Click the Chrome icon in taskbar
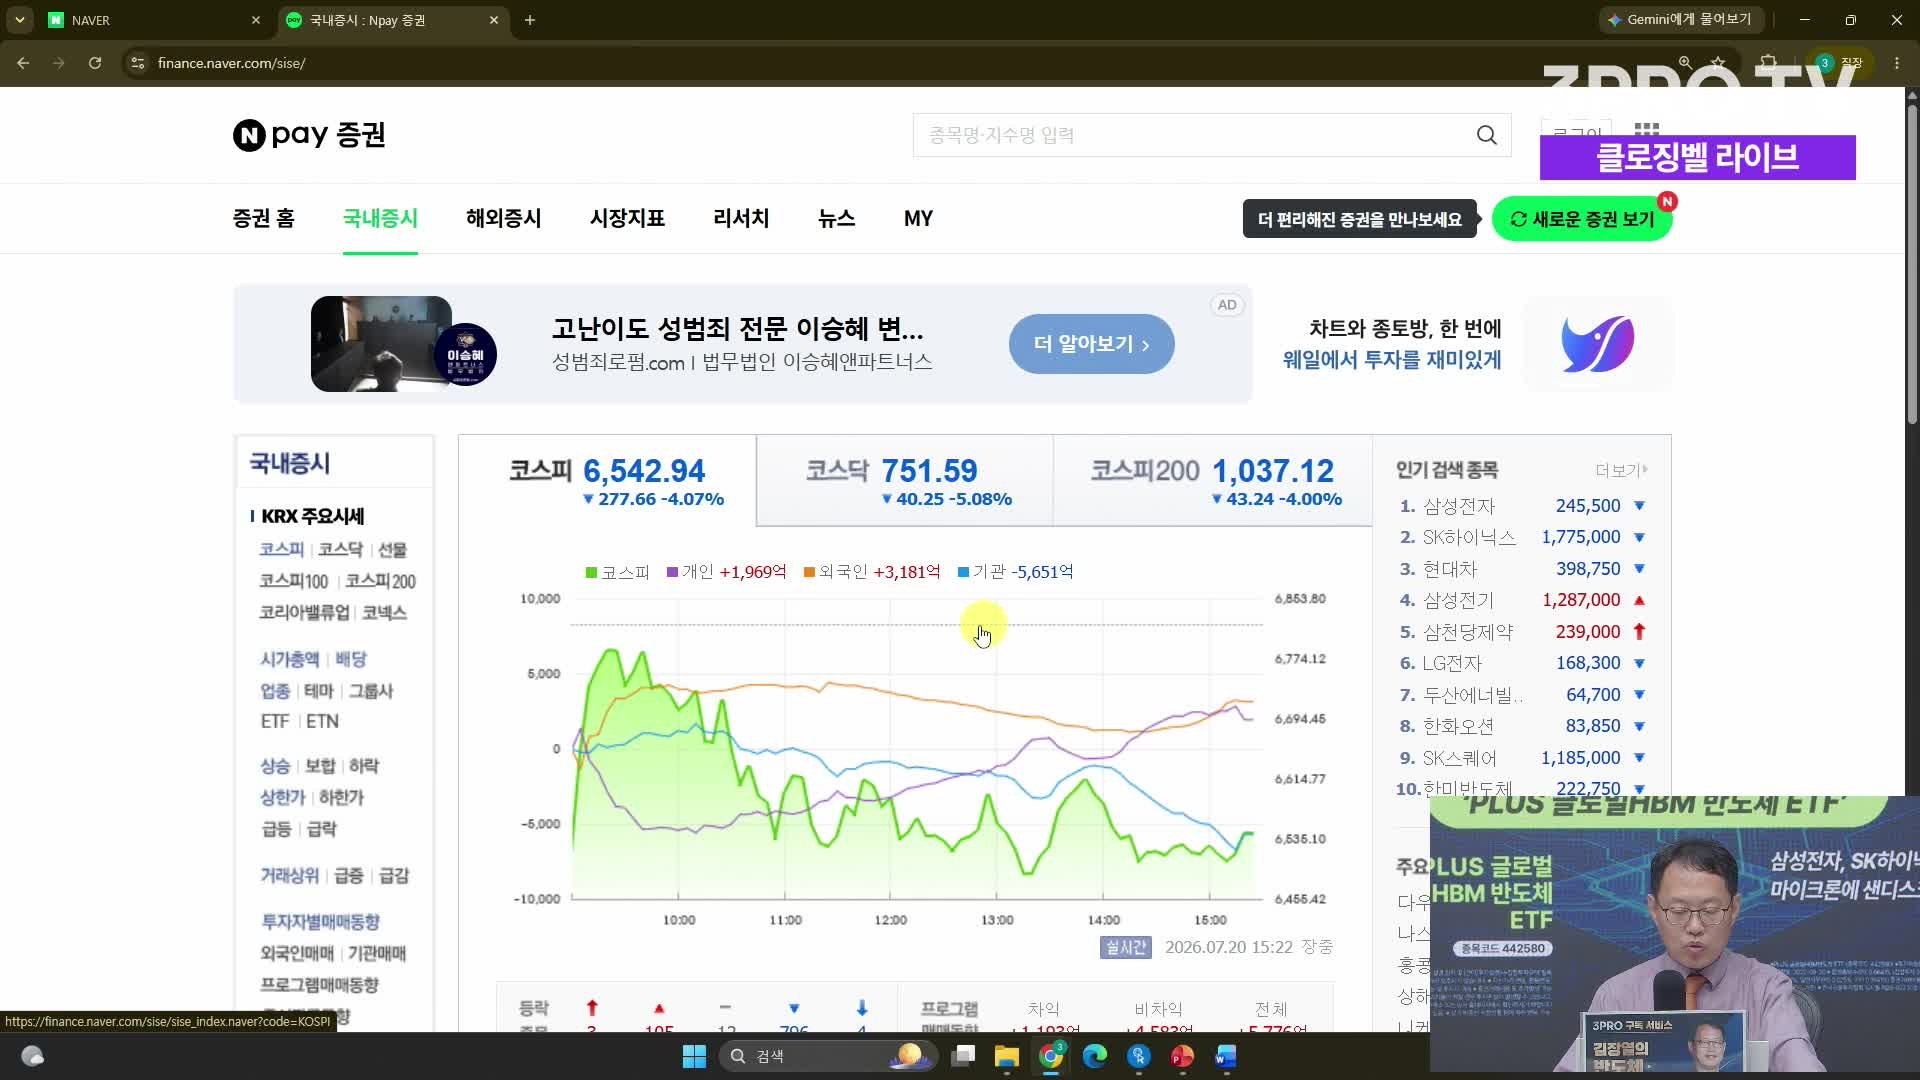 click(1051, 1056)
